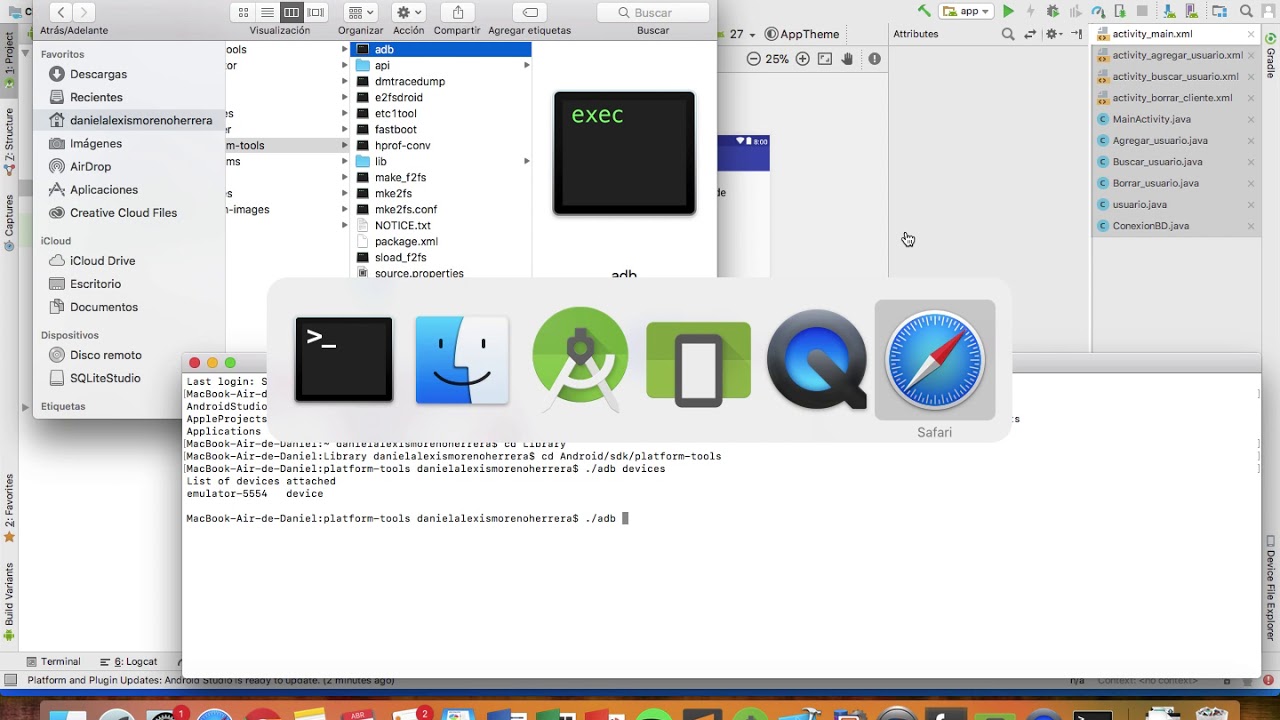This screenshot has height=720, width=1280.
Task: Choose QuickTime Player in the app switcher
Action: click(x=817, y=359)
